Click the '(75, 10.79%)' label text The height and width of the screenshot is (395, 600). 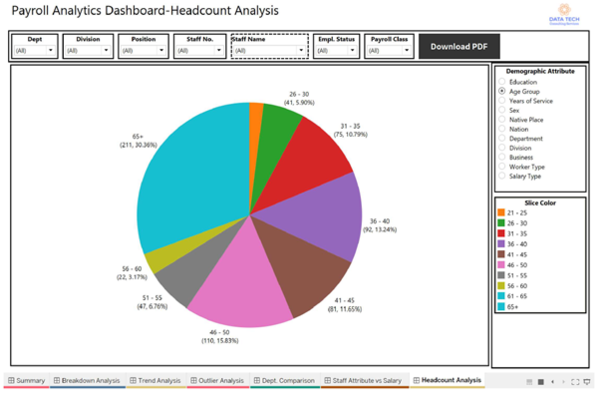pos(351,134)
